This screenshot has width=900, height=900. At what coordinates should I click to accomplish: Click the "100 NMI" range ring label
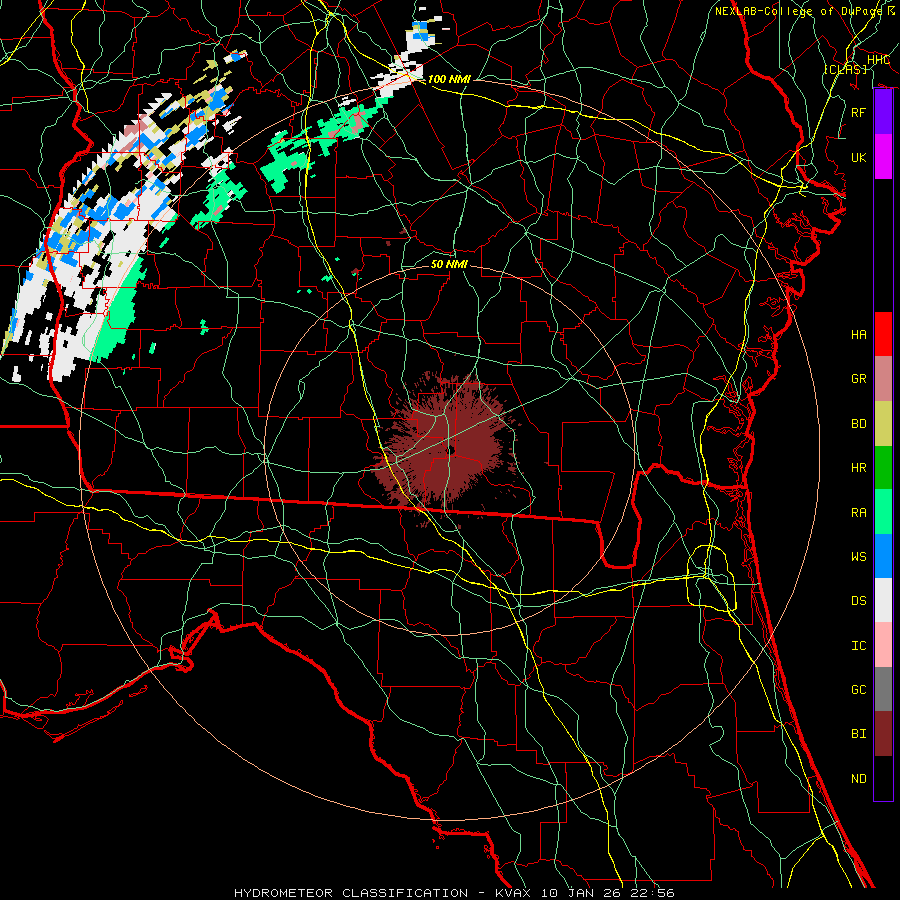point(449,79)
